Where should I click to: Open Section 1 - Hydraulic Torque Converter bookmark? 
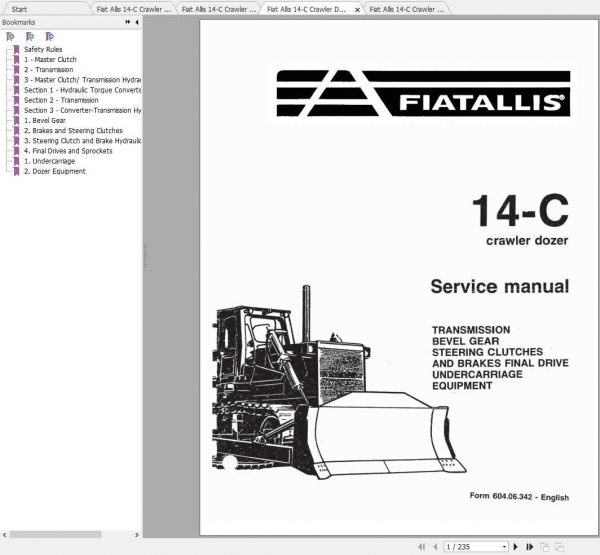point(82,90)
